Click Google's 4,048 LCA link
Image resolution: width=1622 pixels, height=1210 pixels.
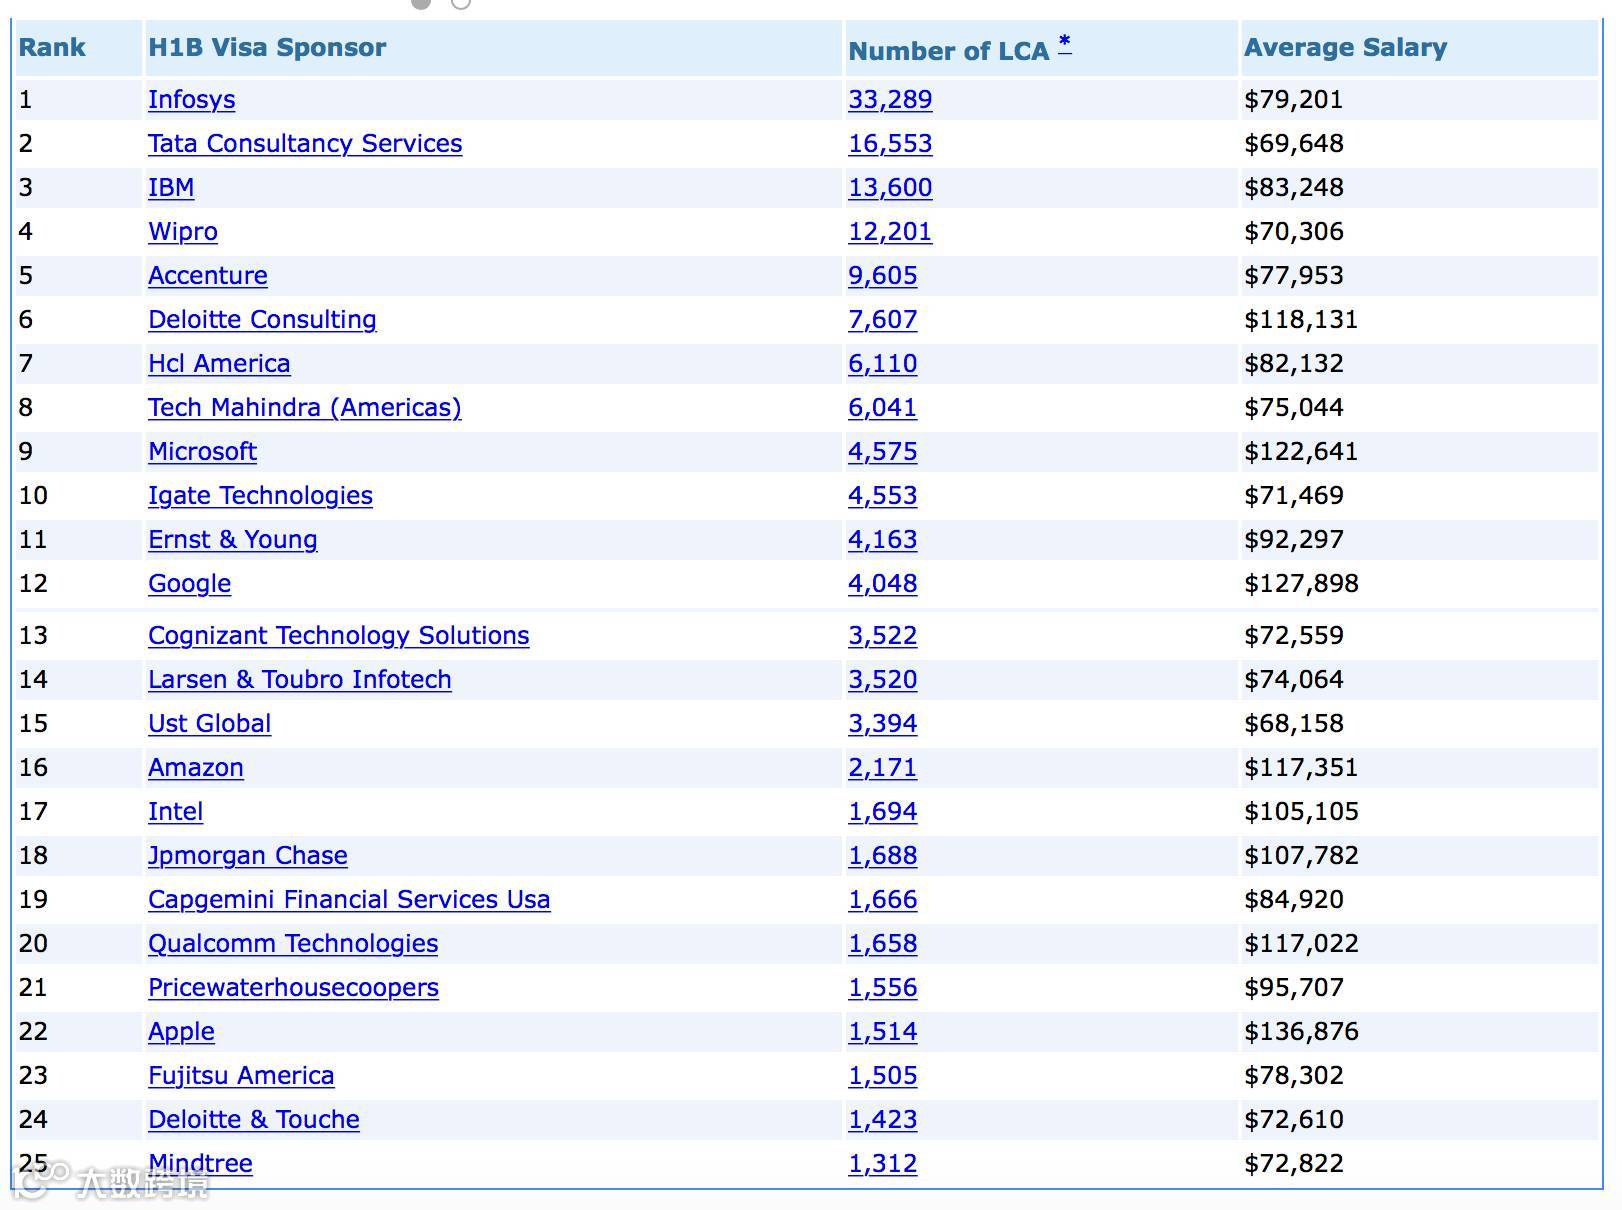click(x=883, y=584)
